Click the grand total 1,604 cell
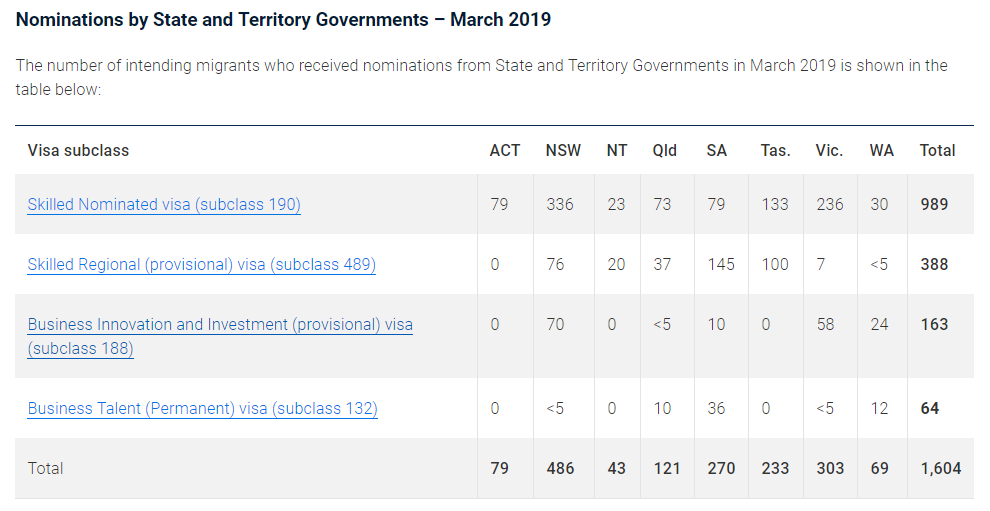Image resolution: width=990 pixels, height=511 pixels. 940,468
